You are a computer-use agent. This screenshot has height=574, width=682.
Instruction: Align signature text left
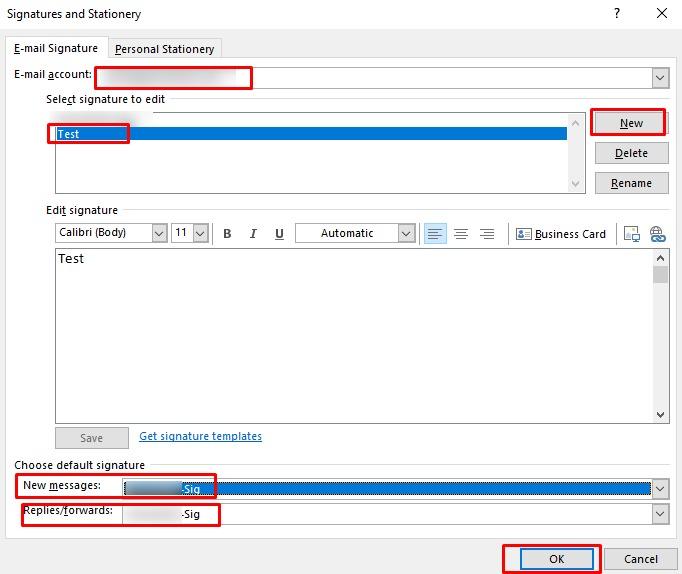coord(435,234)
